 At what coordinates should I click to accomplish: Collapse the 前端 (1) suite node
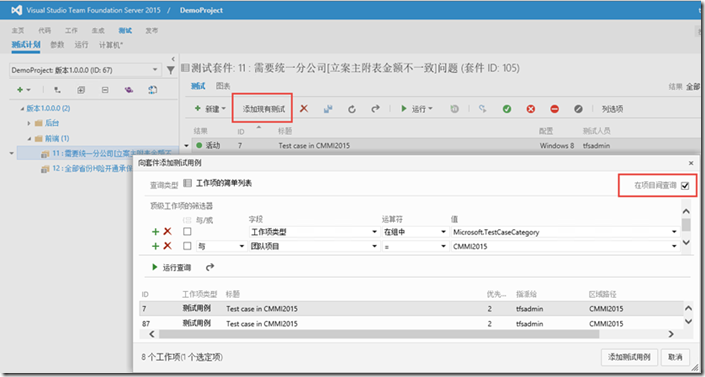29,138
